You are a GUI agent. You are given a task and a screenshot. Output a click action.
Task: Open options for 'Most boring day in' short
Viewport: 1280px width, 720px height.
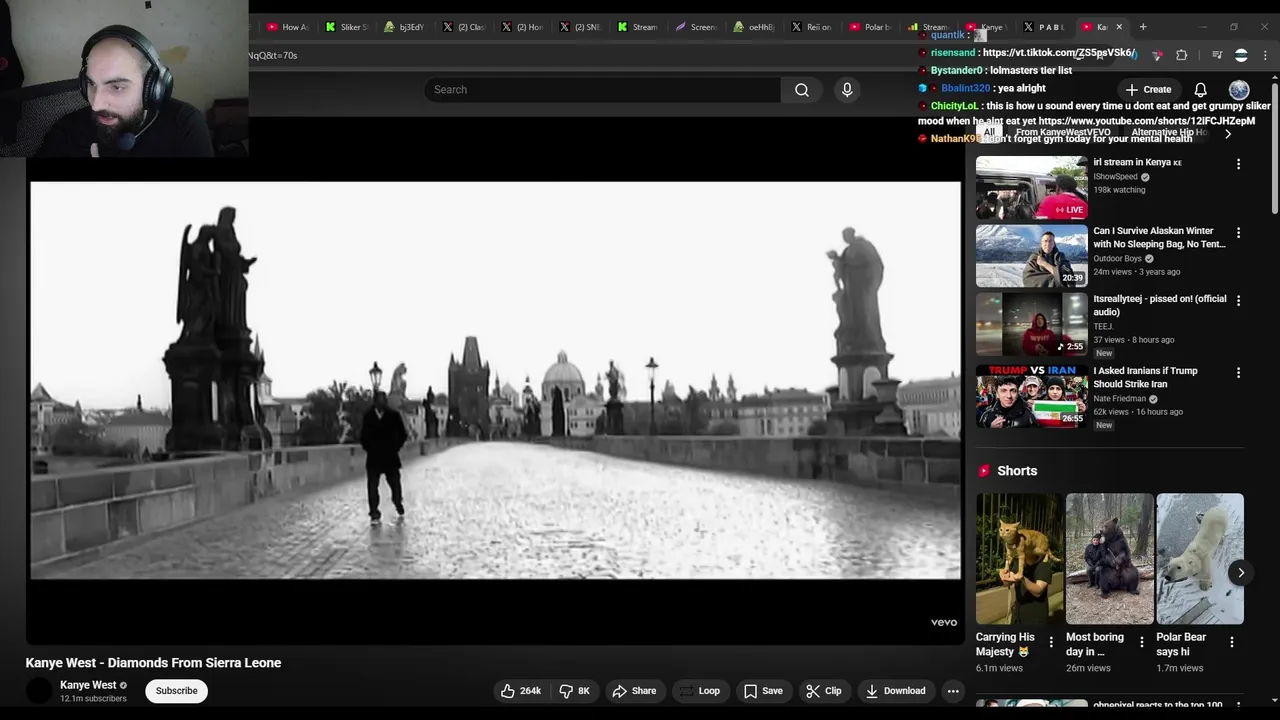tap(1142, 642)
